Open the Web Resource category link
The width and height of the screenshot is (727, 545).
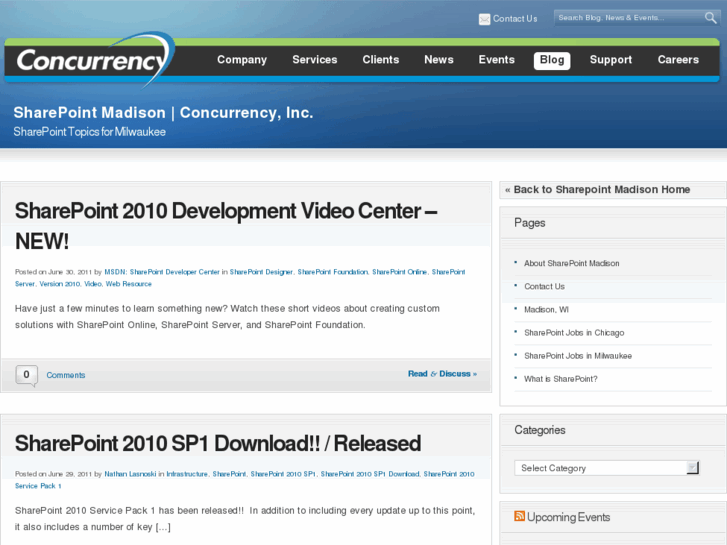(x=128, y=284)
